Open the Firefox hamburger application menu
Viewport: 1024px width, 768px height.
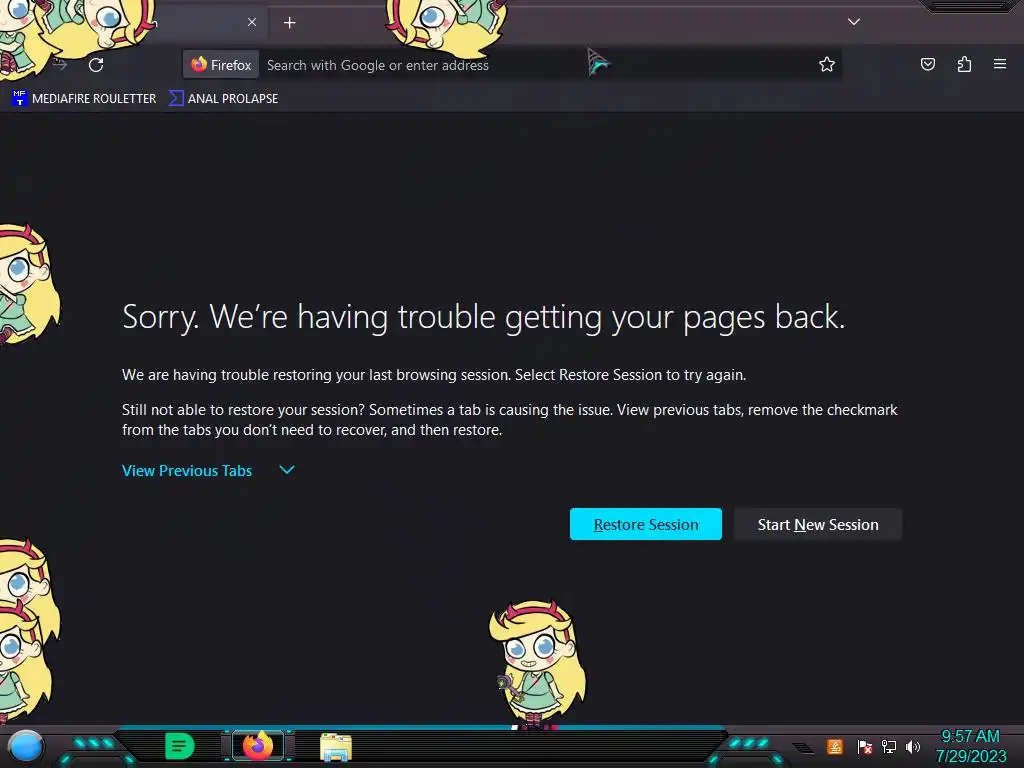pyautogui.click(x=1000, y=64)
